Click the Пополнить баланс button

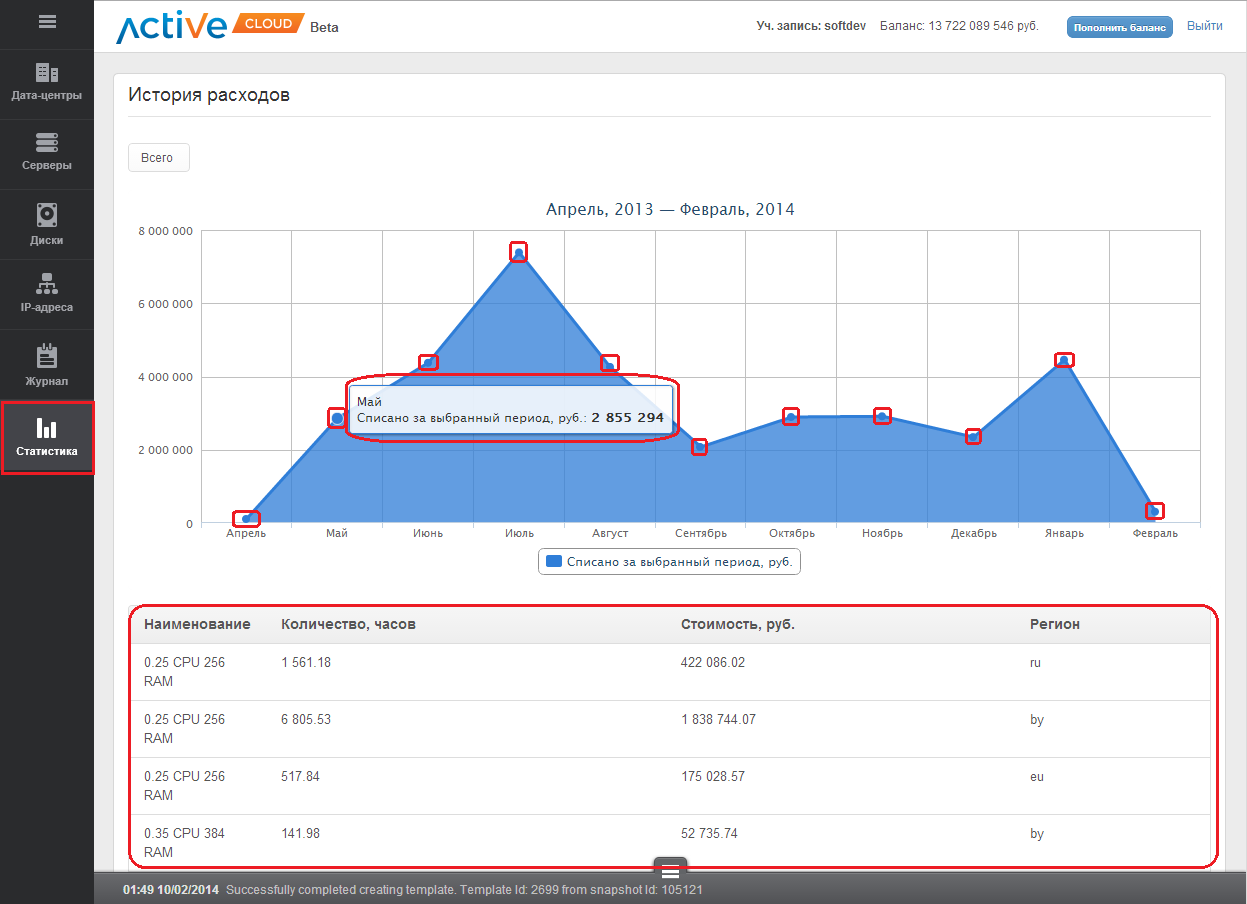(1119, 27)
